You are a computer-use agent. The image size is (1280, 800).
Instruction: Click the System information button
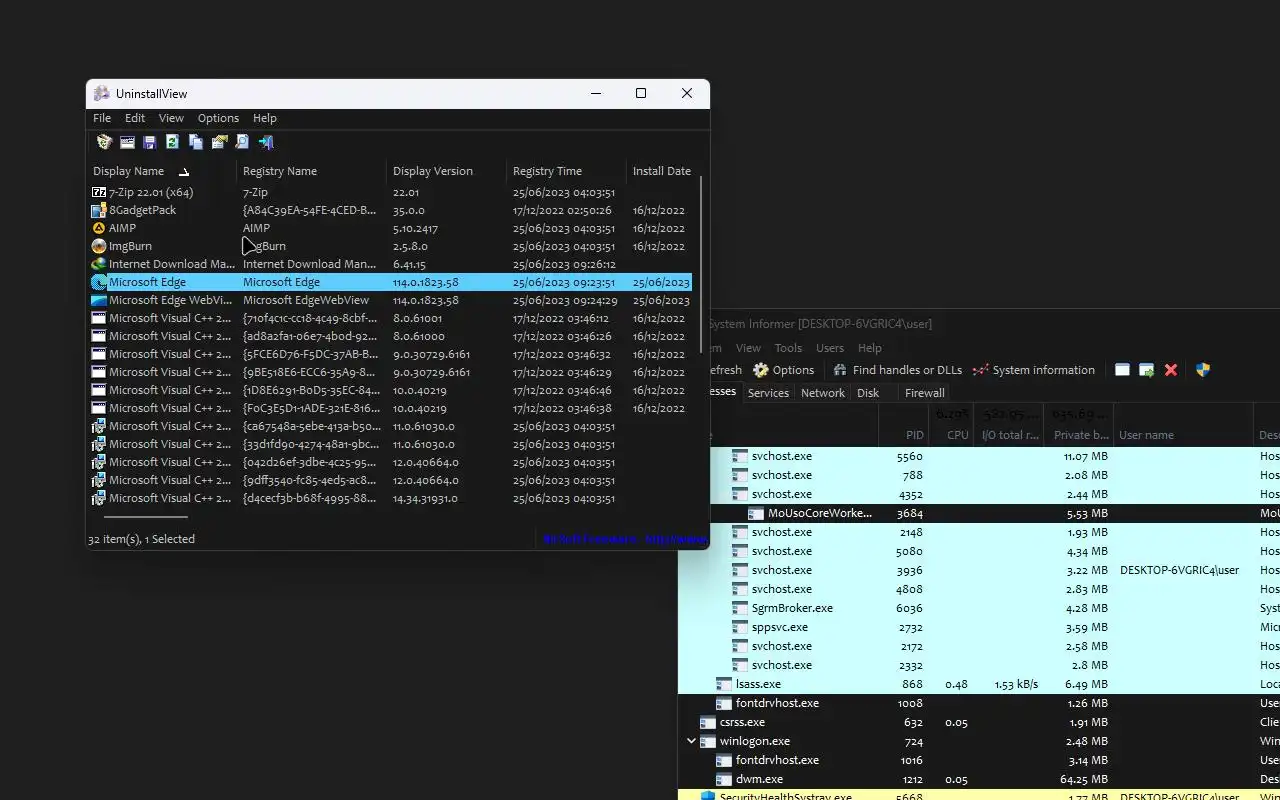pyautogui.click(x=1034, y=370)
